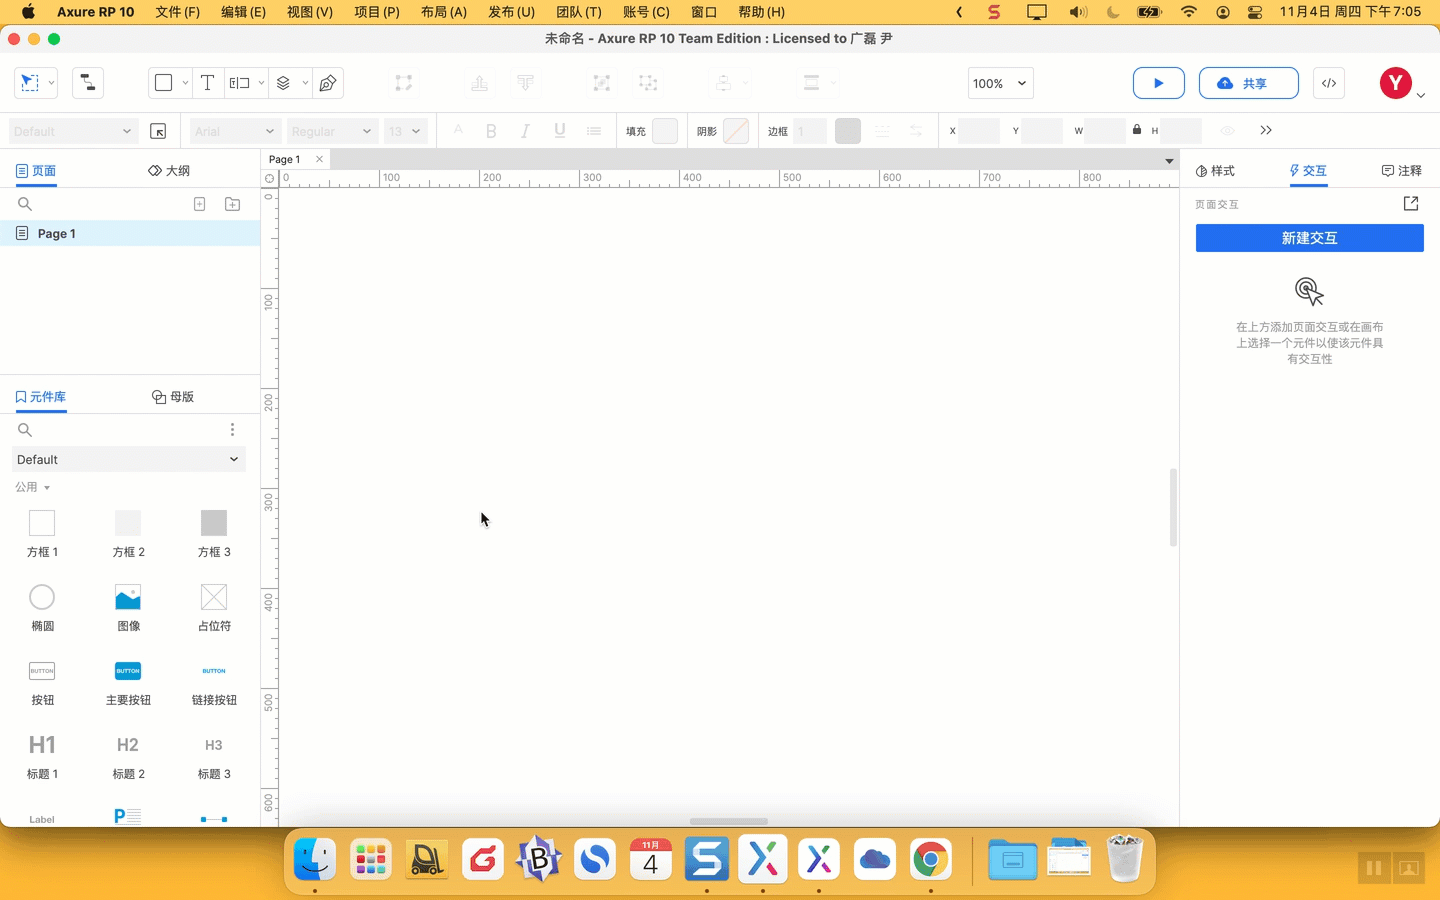
Task: Open the zoom level 100% dropdown
Action: point(1000,83)
